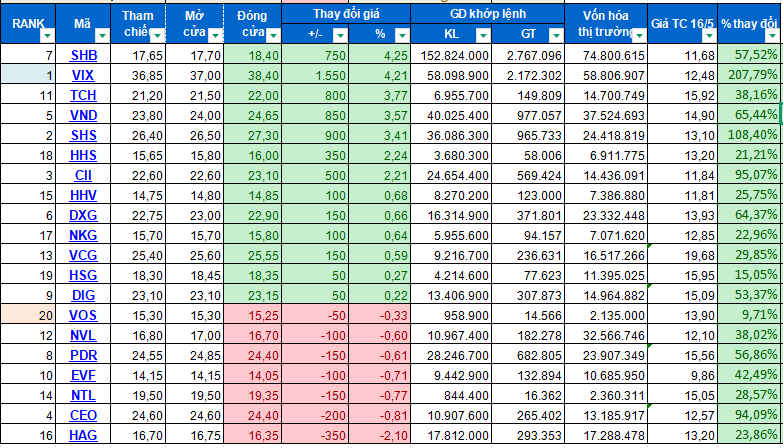Open the VIX stock link
Viewport: 783px width, 448px height.
click(x=83, y=75)
